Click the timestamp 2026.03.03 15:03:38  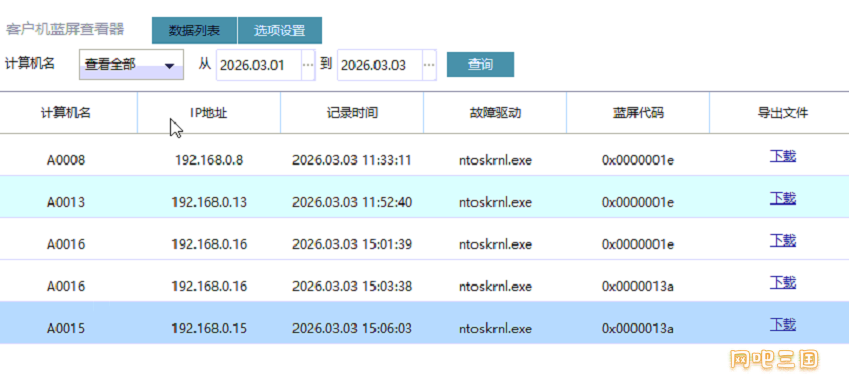click(x=352, y=287)
